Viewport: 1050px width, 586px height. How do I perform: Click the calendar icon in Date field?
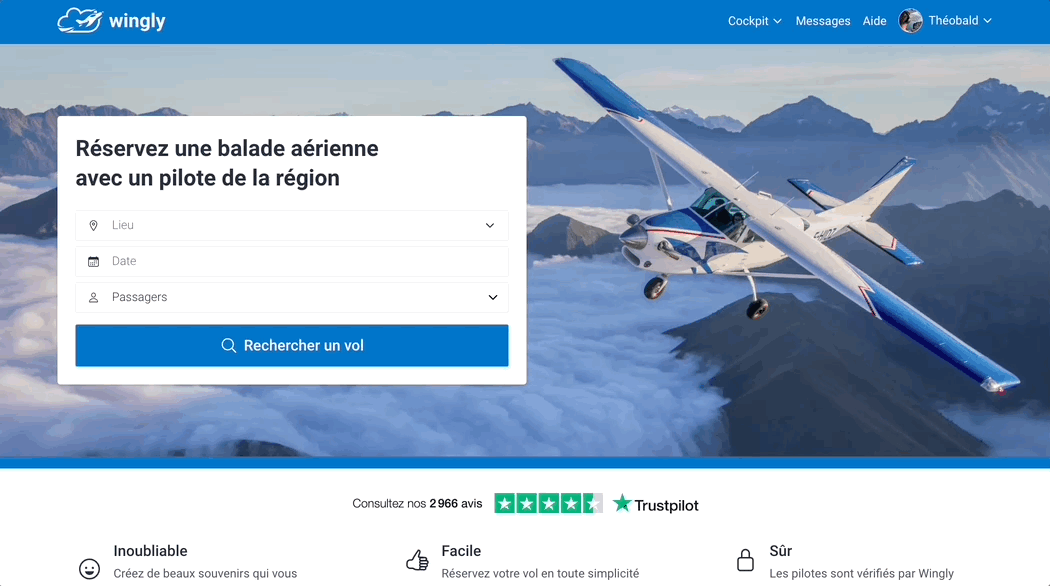[94, 262]
